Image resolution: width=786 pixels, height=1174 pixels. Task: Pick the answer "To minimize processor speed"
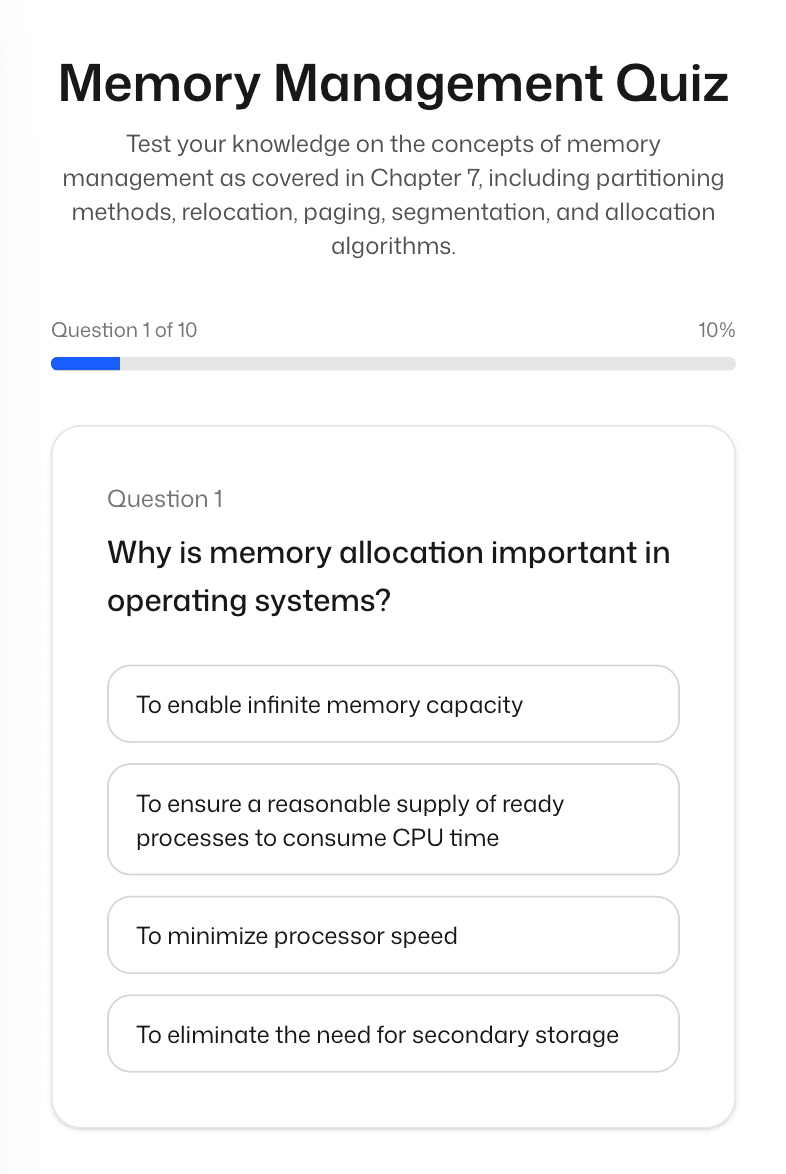(393, 934)
